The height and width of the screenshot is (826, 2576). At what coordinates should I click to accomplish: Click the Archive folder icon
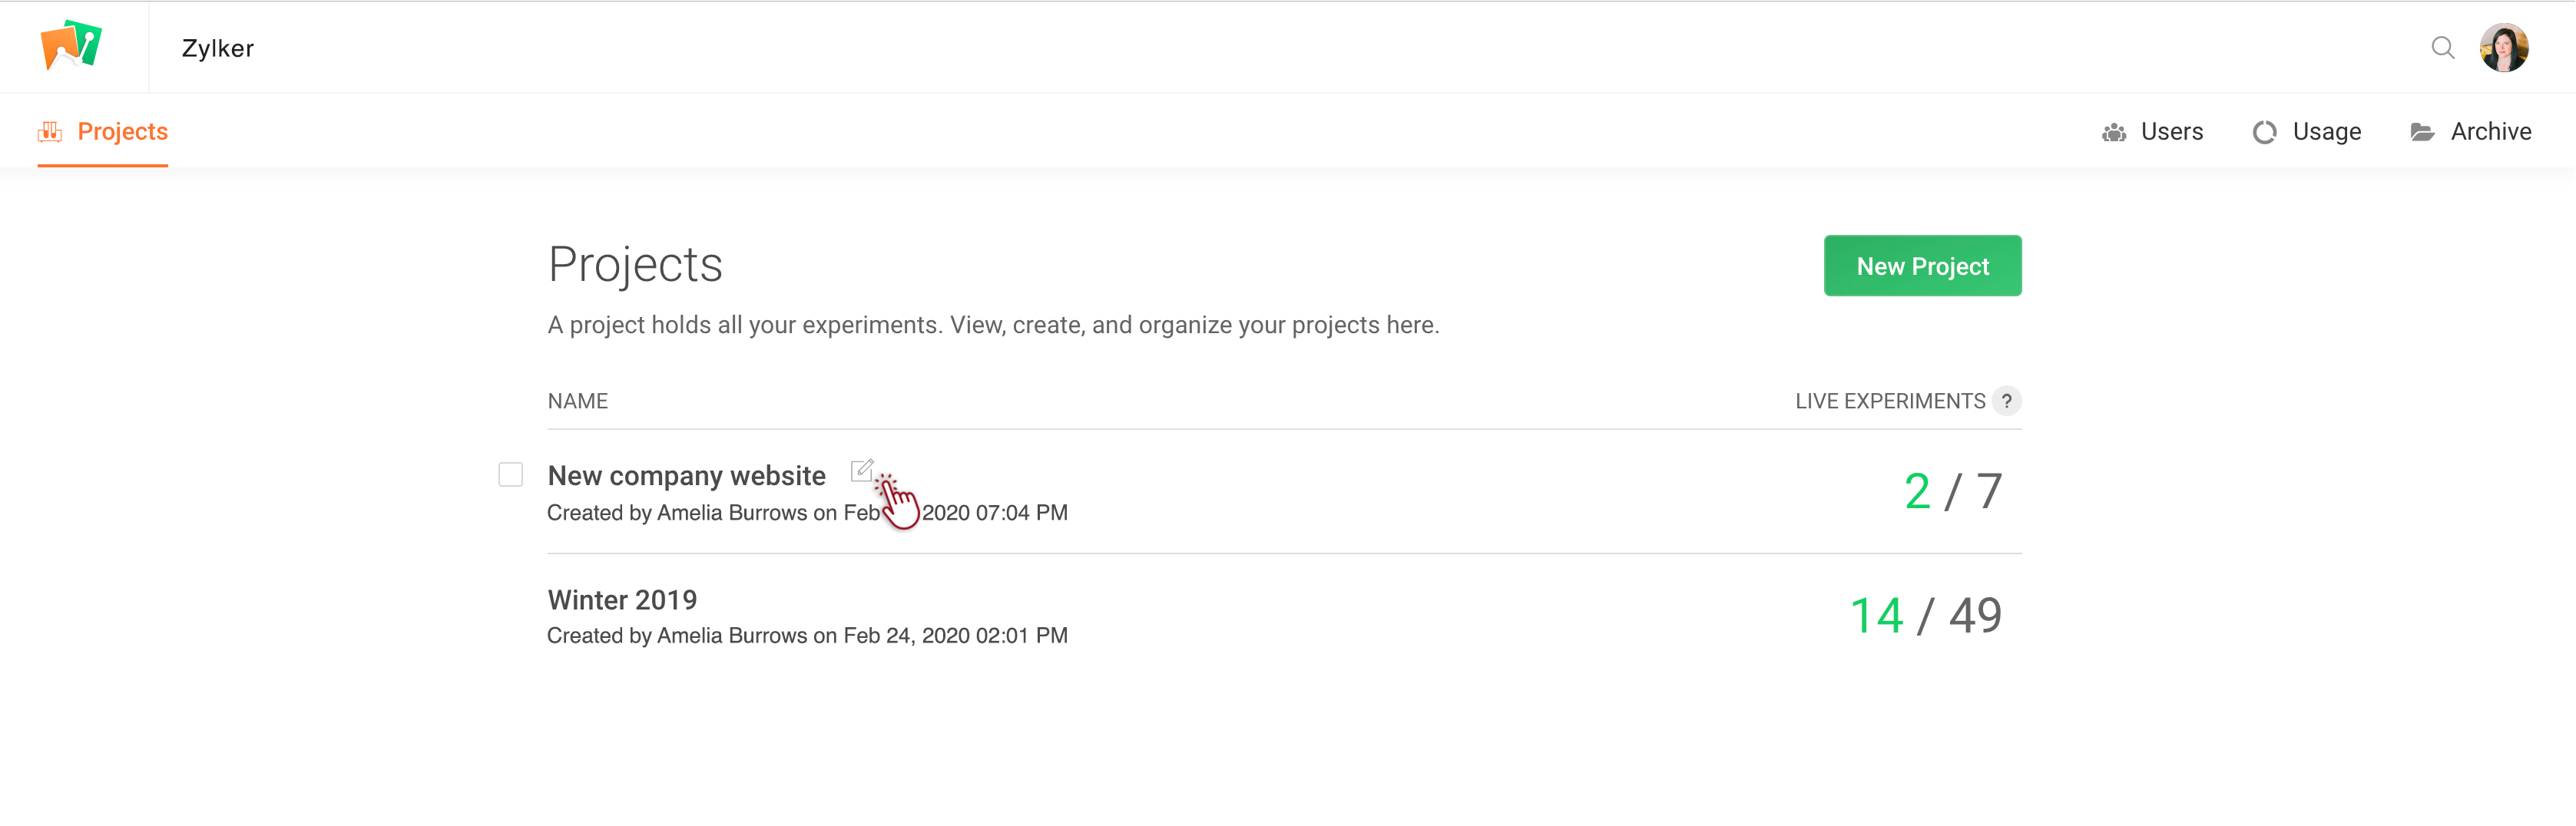coord(2422,133)
